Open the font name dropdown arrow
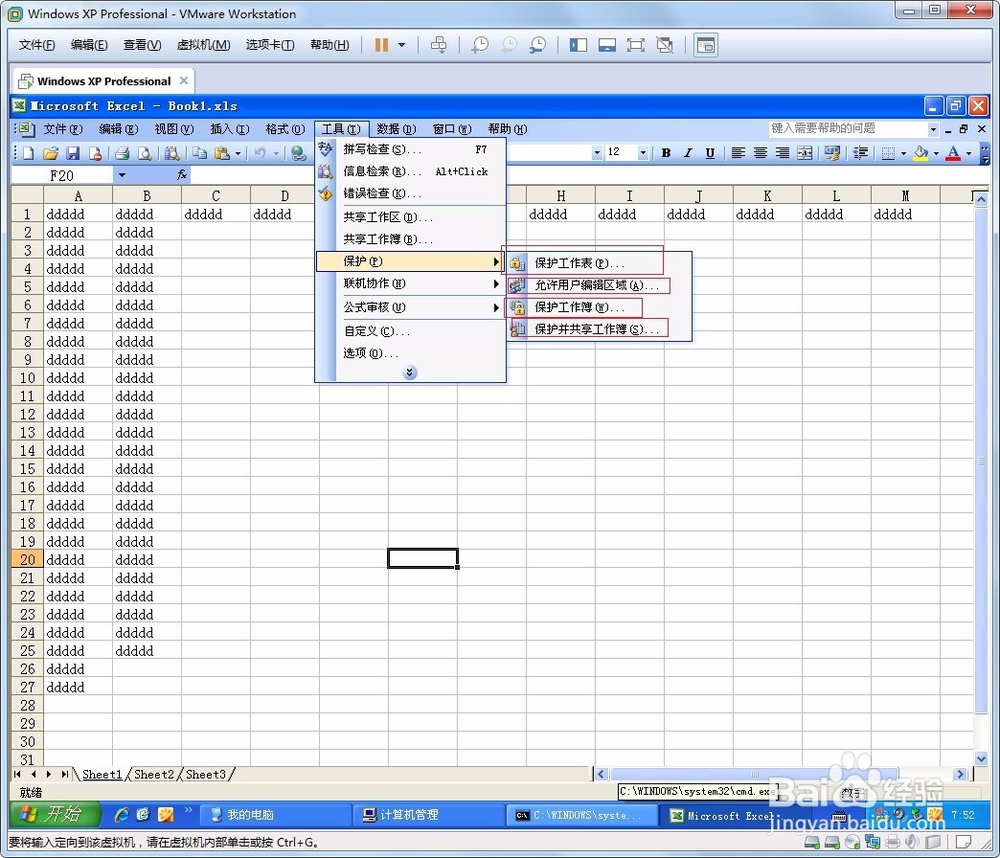1000x858 pixels. (x=597, y=152)
